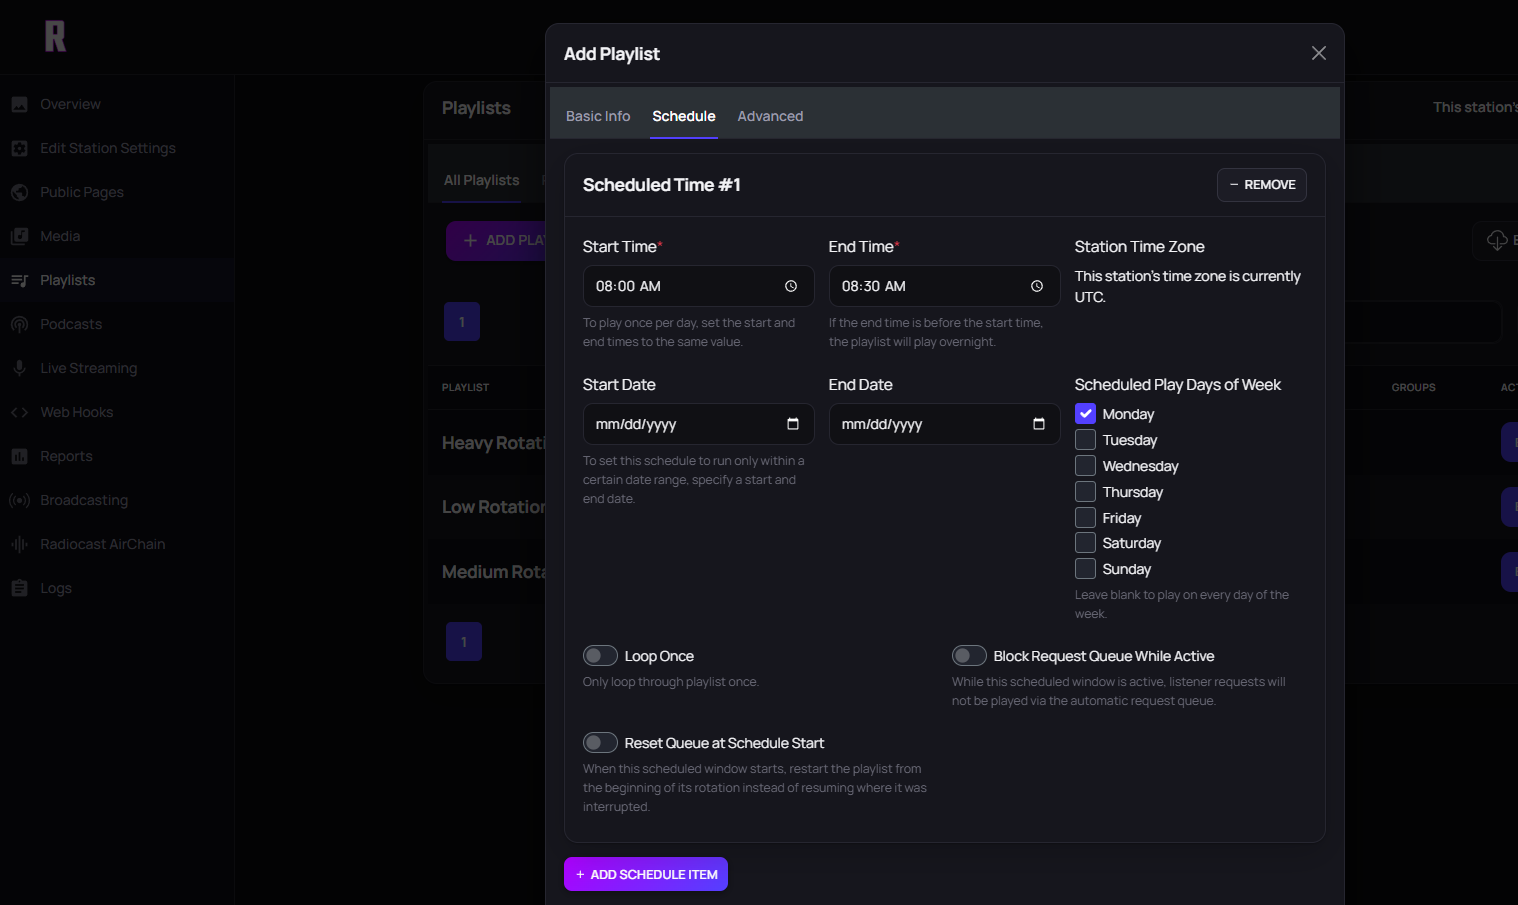Remove Scheduled Time #1
The height and width of the screenshot is (905, 1518).
pos(1262,185)
